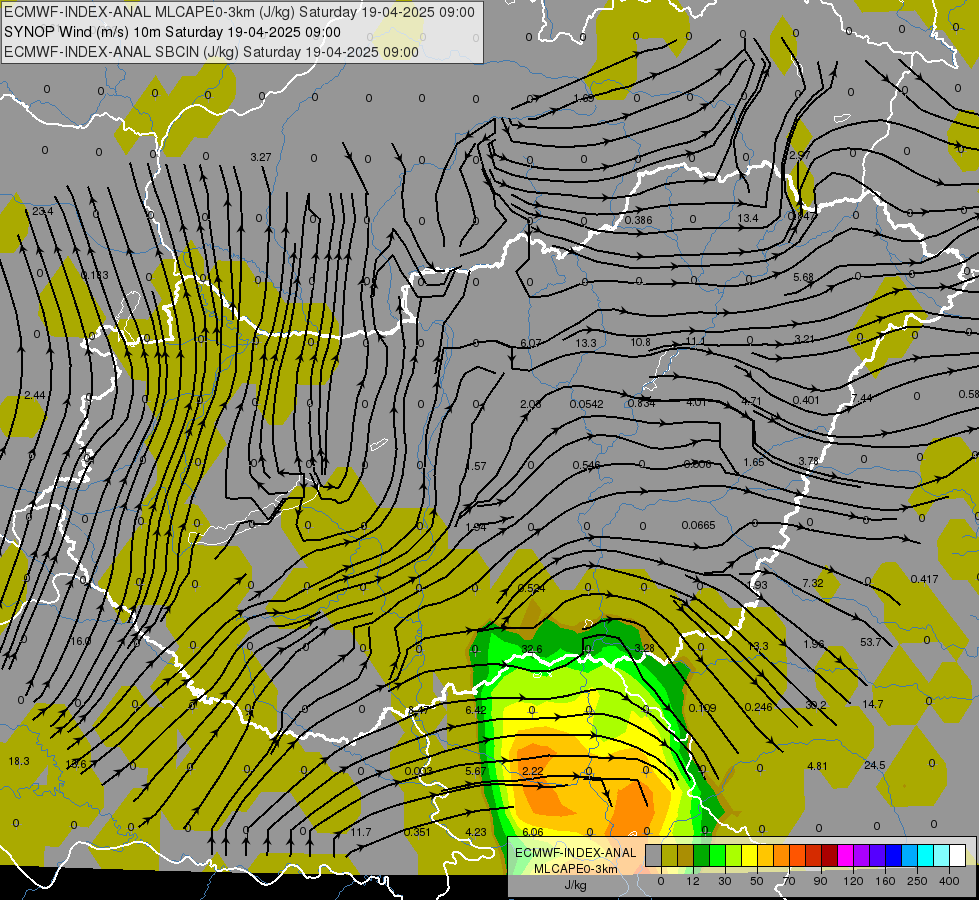Click the magenta legend swatch

click(846, 855)
